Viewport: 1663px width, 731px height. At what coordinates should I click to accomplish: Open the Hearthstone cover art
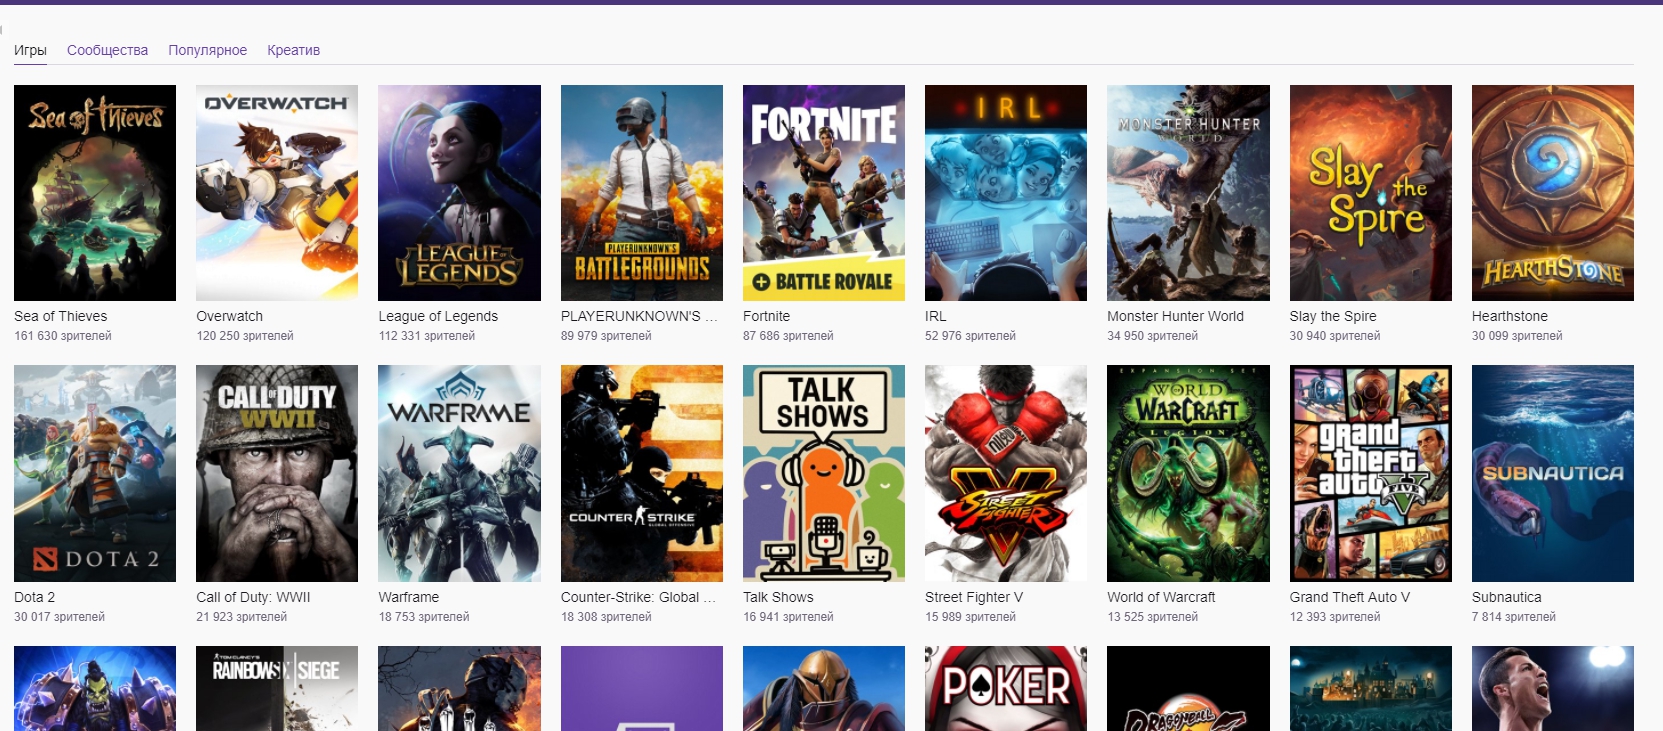(x=1553, y=193)
